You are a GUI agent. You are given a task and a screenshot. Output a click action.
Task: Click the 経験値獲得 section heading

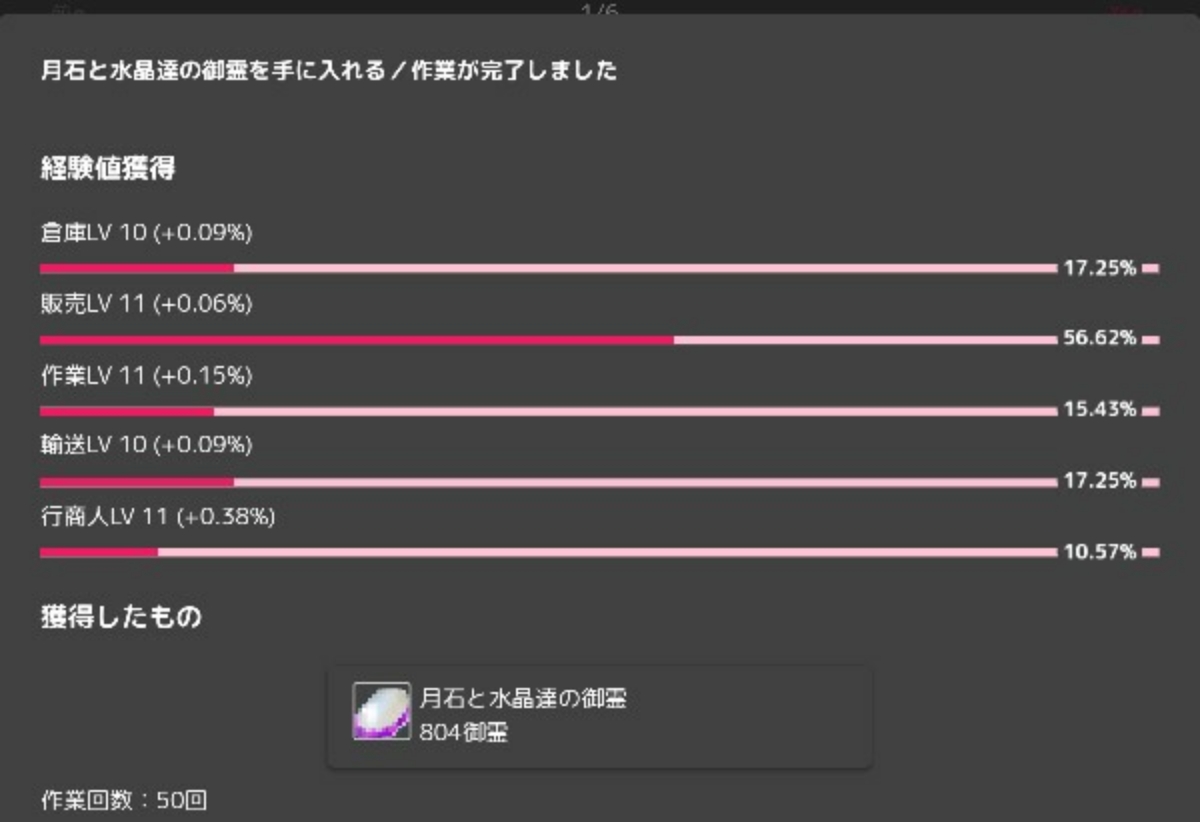108,168
